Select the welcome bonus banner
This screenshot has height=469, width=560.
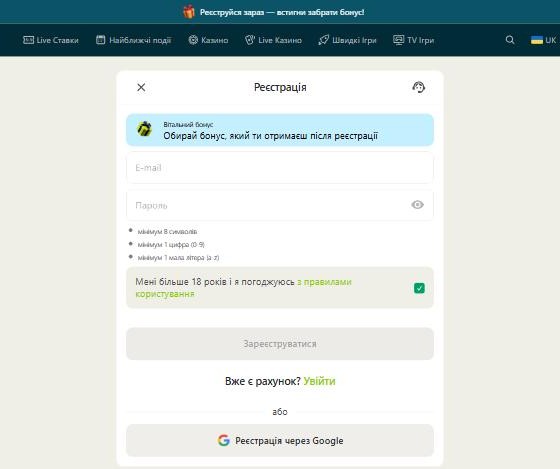(x=280, y=130)
